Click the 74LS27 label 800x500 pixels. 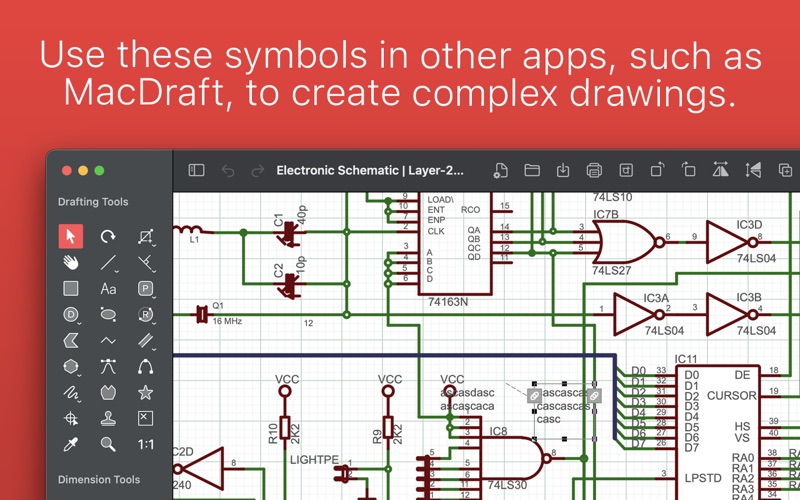(x=611, y=270)
